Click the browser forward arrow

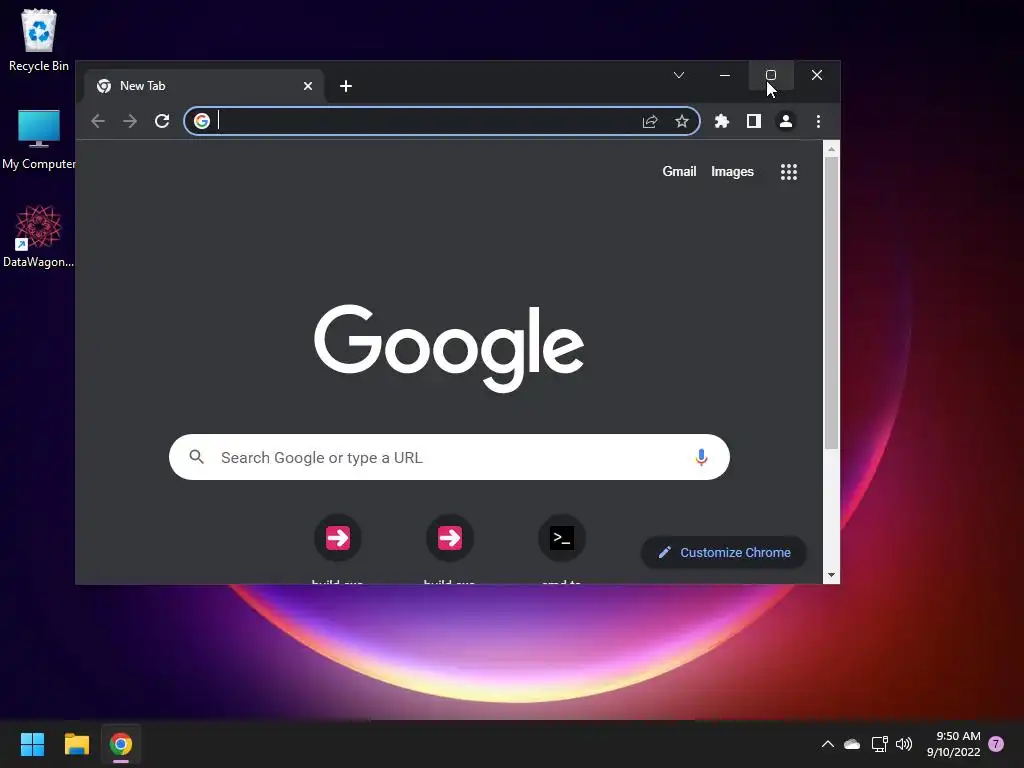130,121
